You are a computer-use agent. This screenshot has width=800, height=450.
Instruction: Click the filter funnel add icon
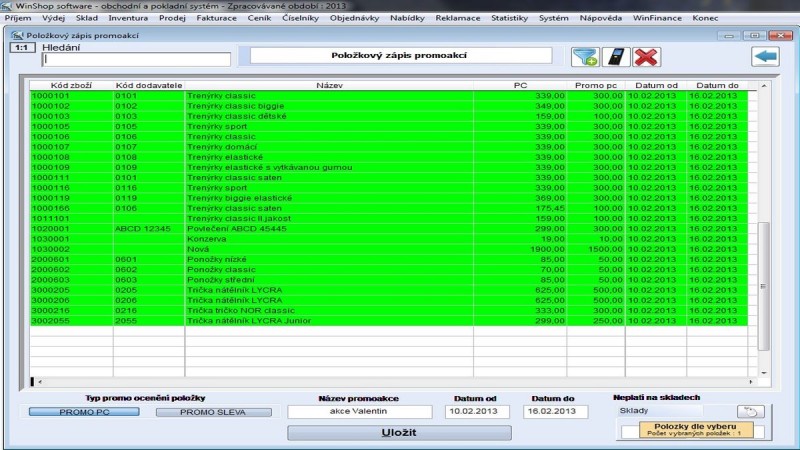click(585, 57)
